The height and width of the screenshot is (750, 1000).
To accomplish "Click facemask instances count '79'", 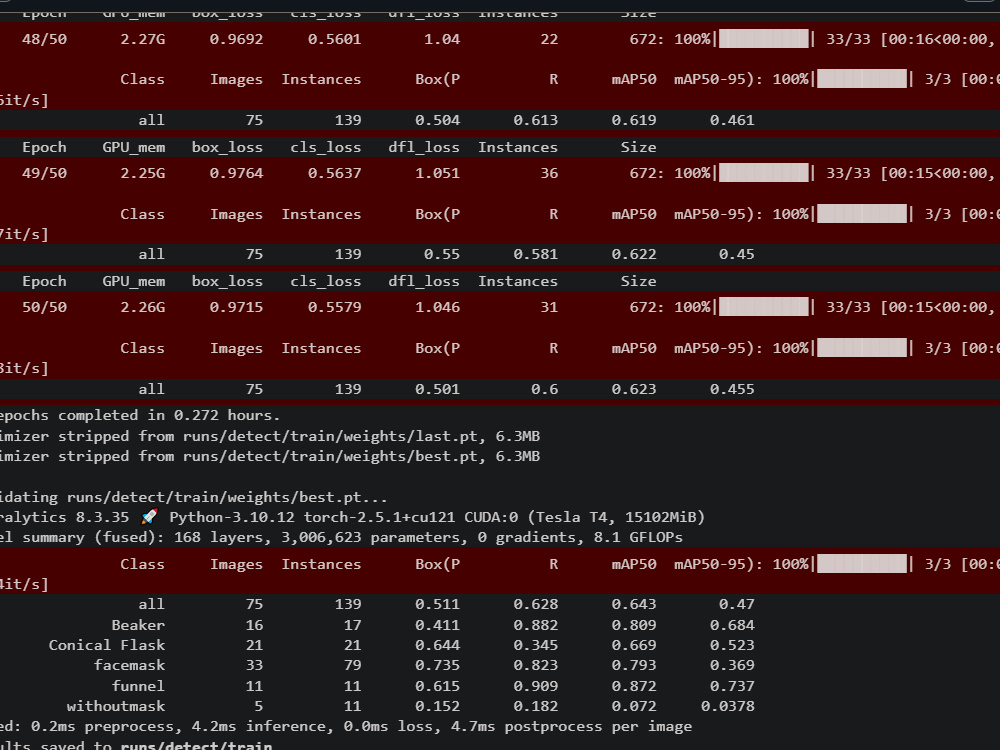I will click(353, 665).
